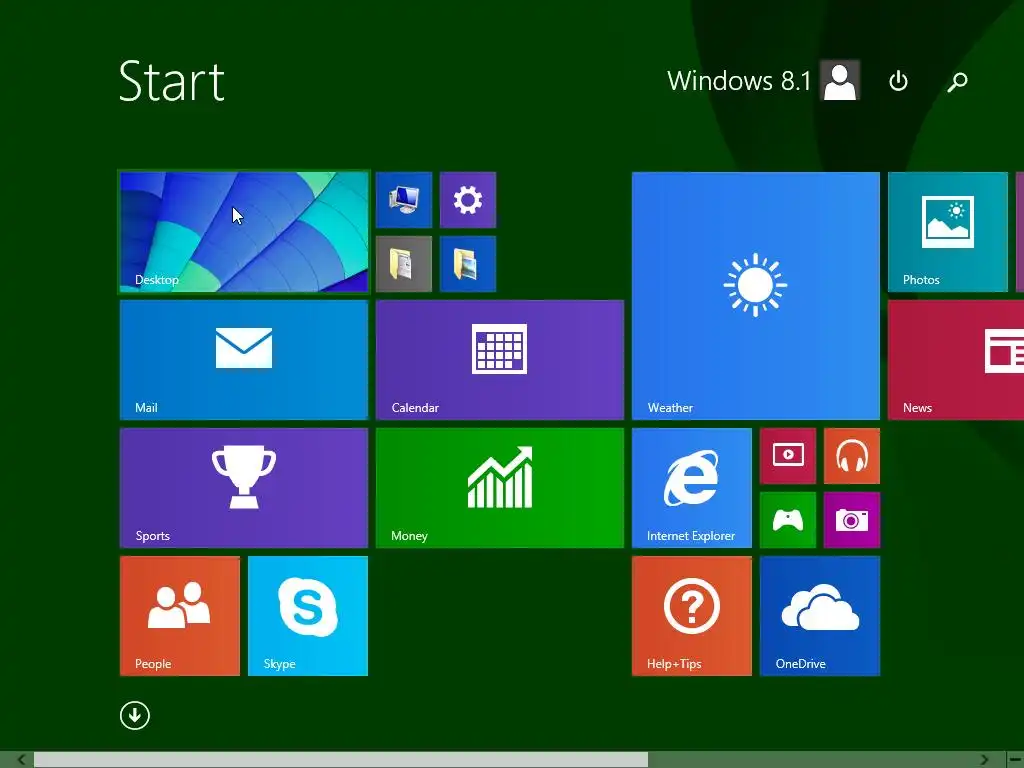Image resolution: width=1024 pixels, height=768 pixels.
Task: Open the Camera small tile
Action: [x=852, y=520]
